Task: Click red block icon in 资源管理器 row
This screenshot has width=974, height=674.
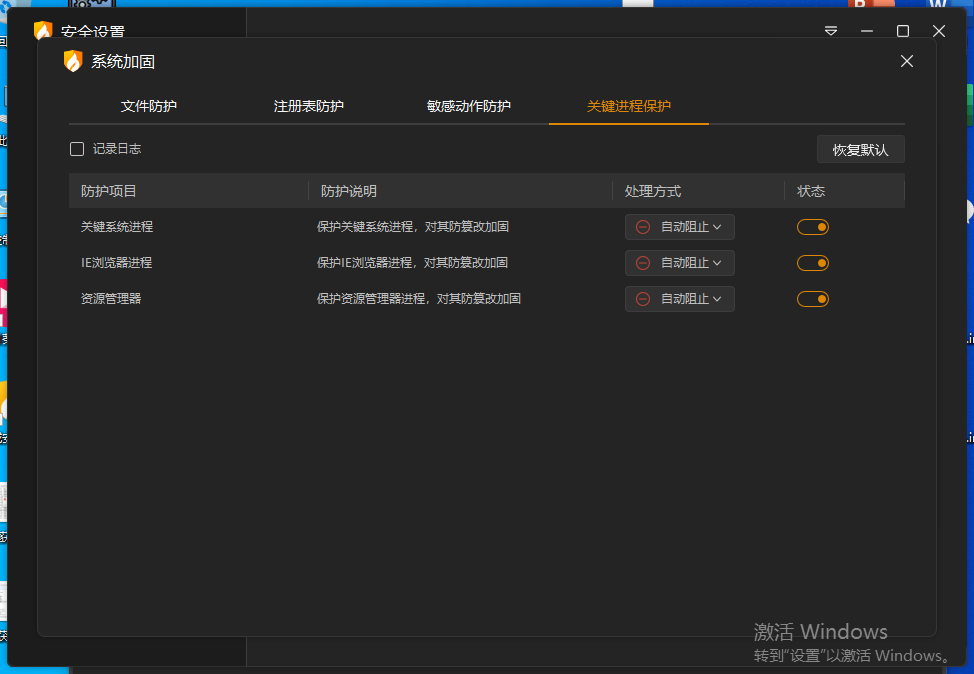Action: pos(643,299)
